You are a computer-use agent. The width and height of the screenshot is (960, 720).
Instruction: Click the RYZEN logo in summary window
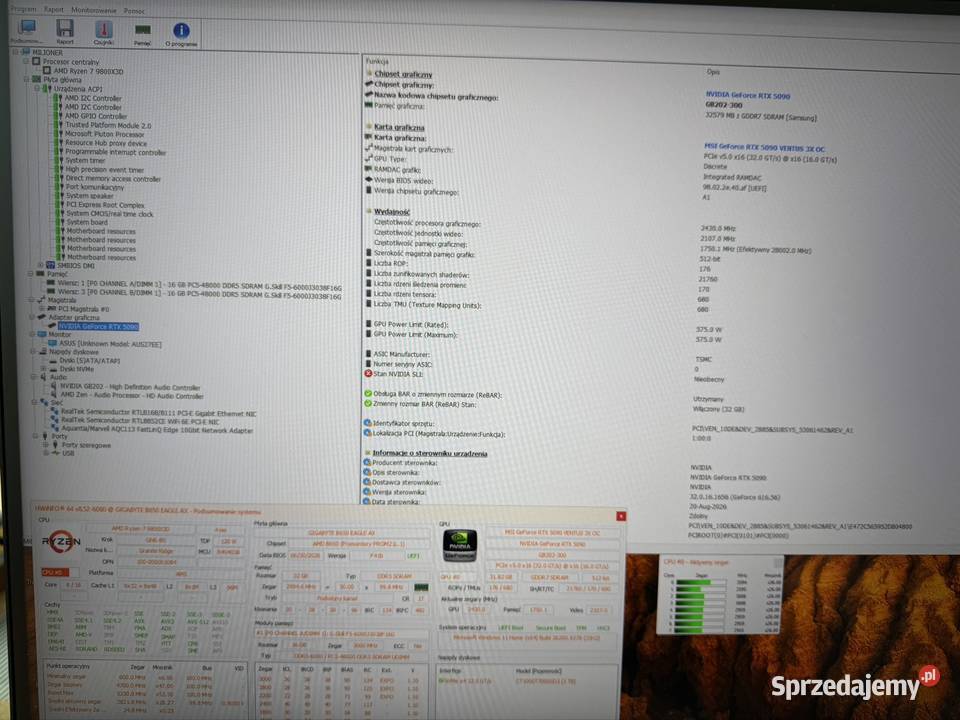(61, 541)
